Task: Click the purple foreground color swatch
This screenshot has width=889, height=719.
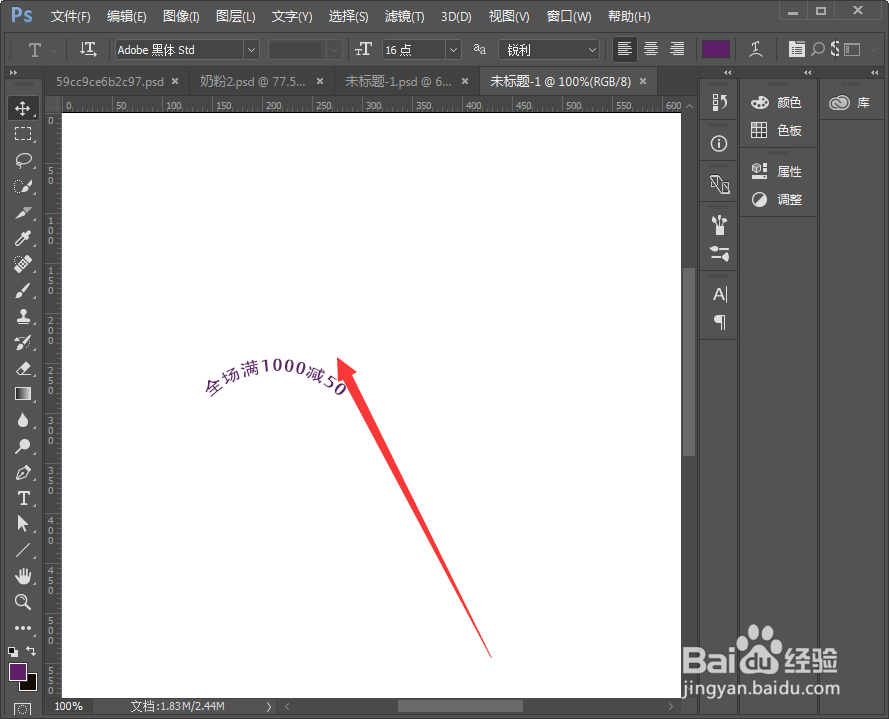Action: click(18, 672)
